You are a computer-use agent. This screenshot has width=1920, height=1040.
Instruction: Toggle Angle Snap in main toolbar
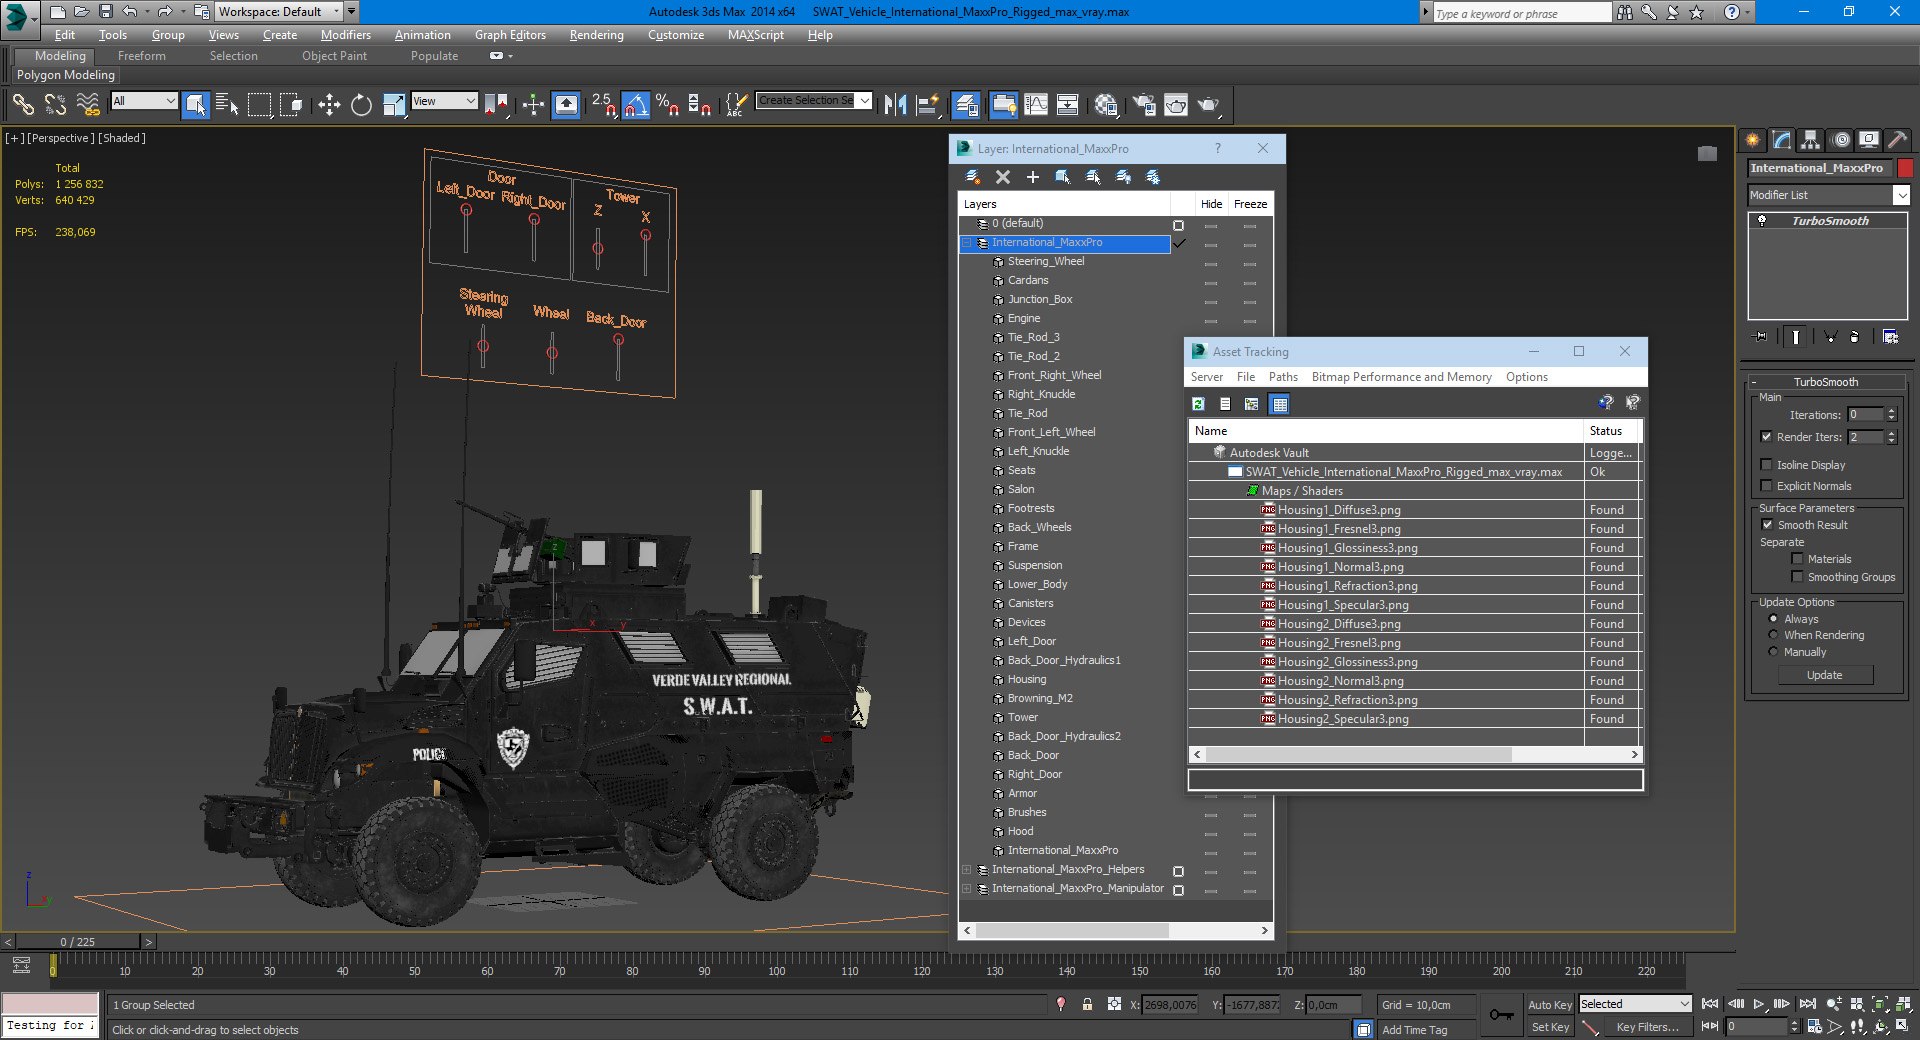coord(635,104)
